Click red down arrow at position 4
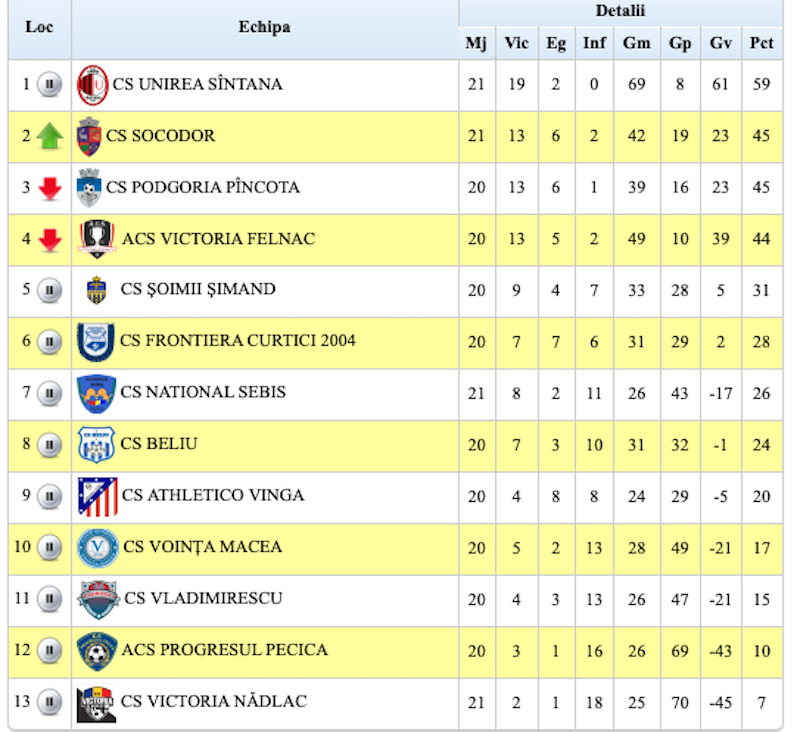800x732 pixels. [x=50, y=240]
